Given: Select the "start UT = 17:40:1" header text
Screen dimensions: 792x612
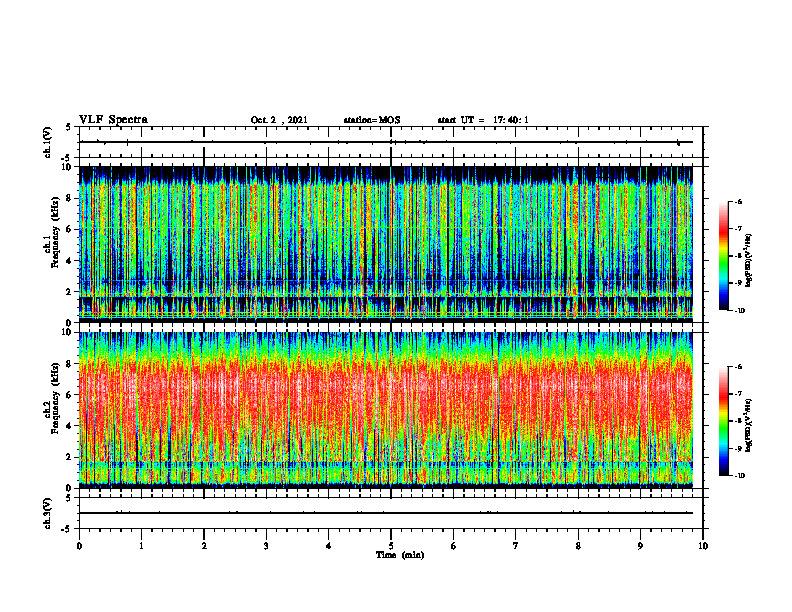Looking at the screenshot, I should pyautogui.click(x=483, y=120).
